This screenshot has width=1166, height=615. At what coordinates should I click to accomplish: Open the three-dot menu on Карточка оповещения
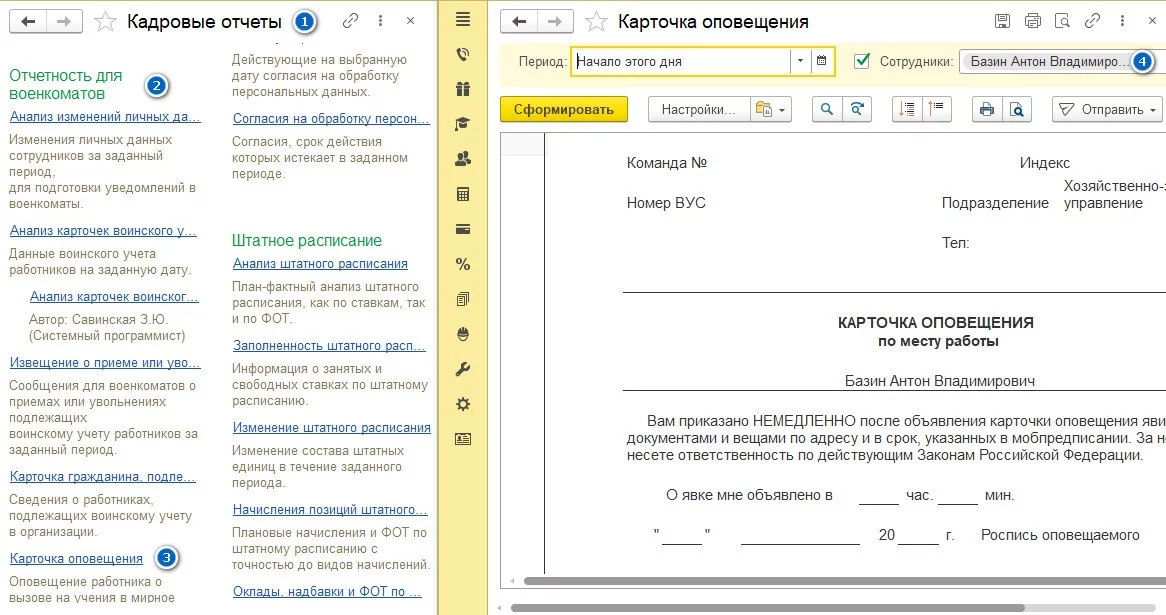point(1124,20)
